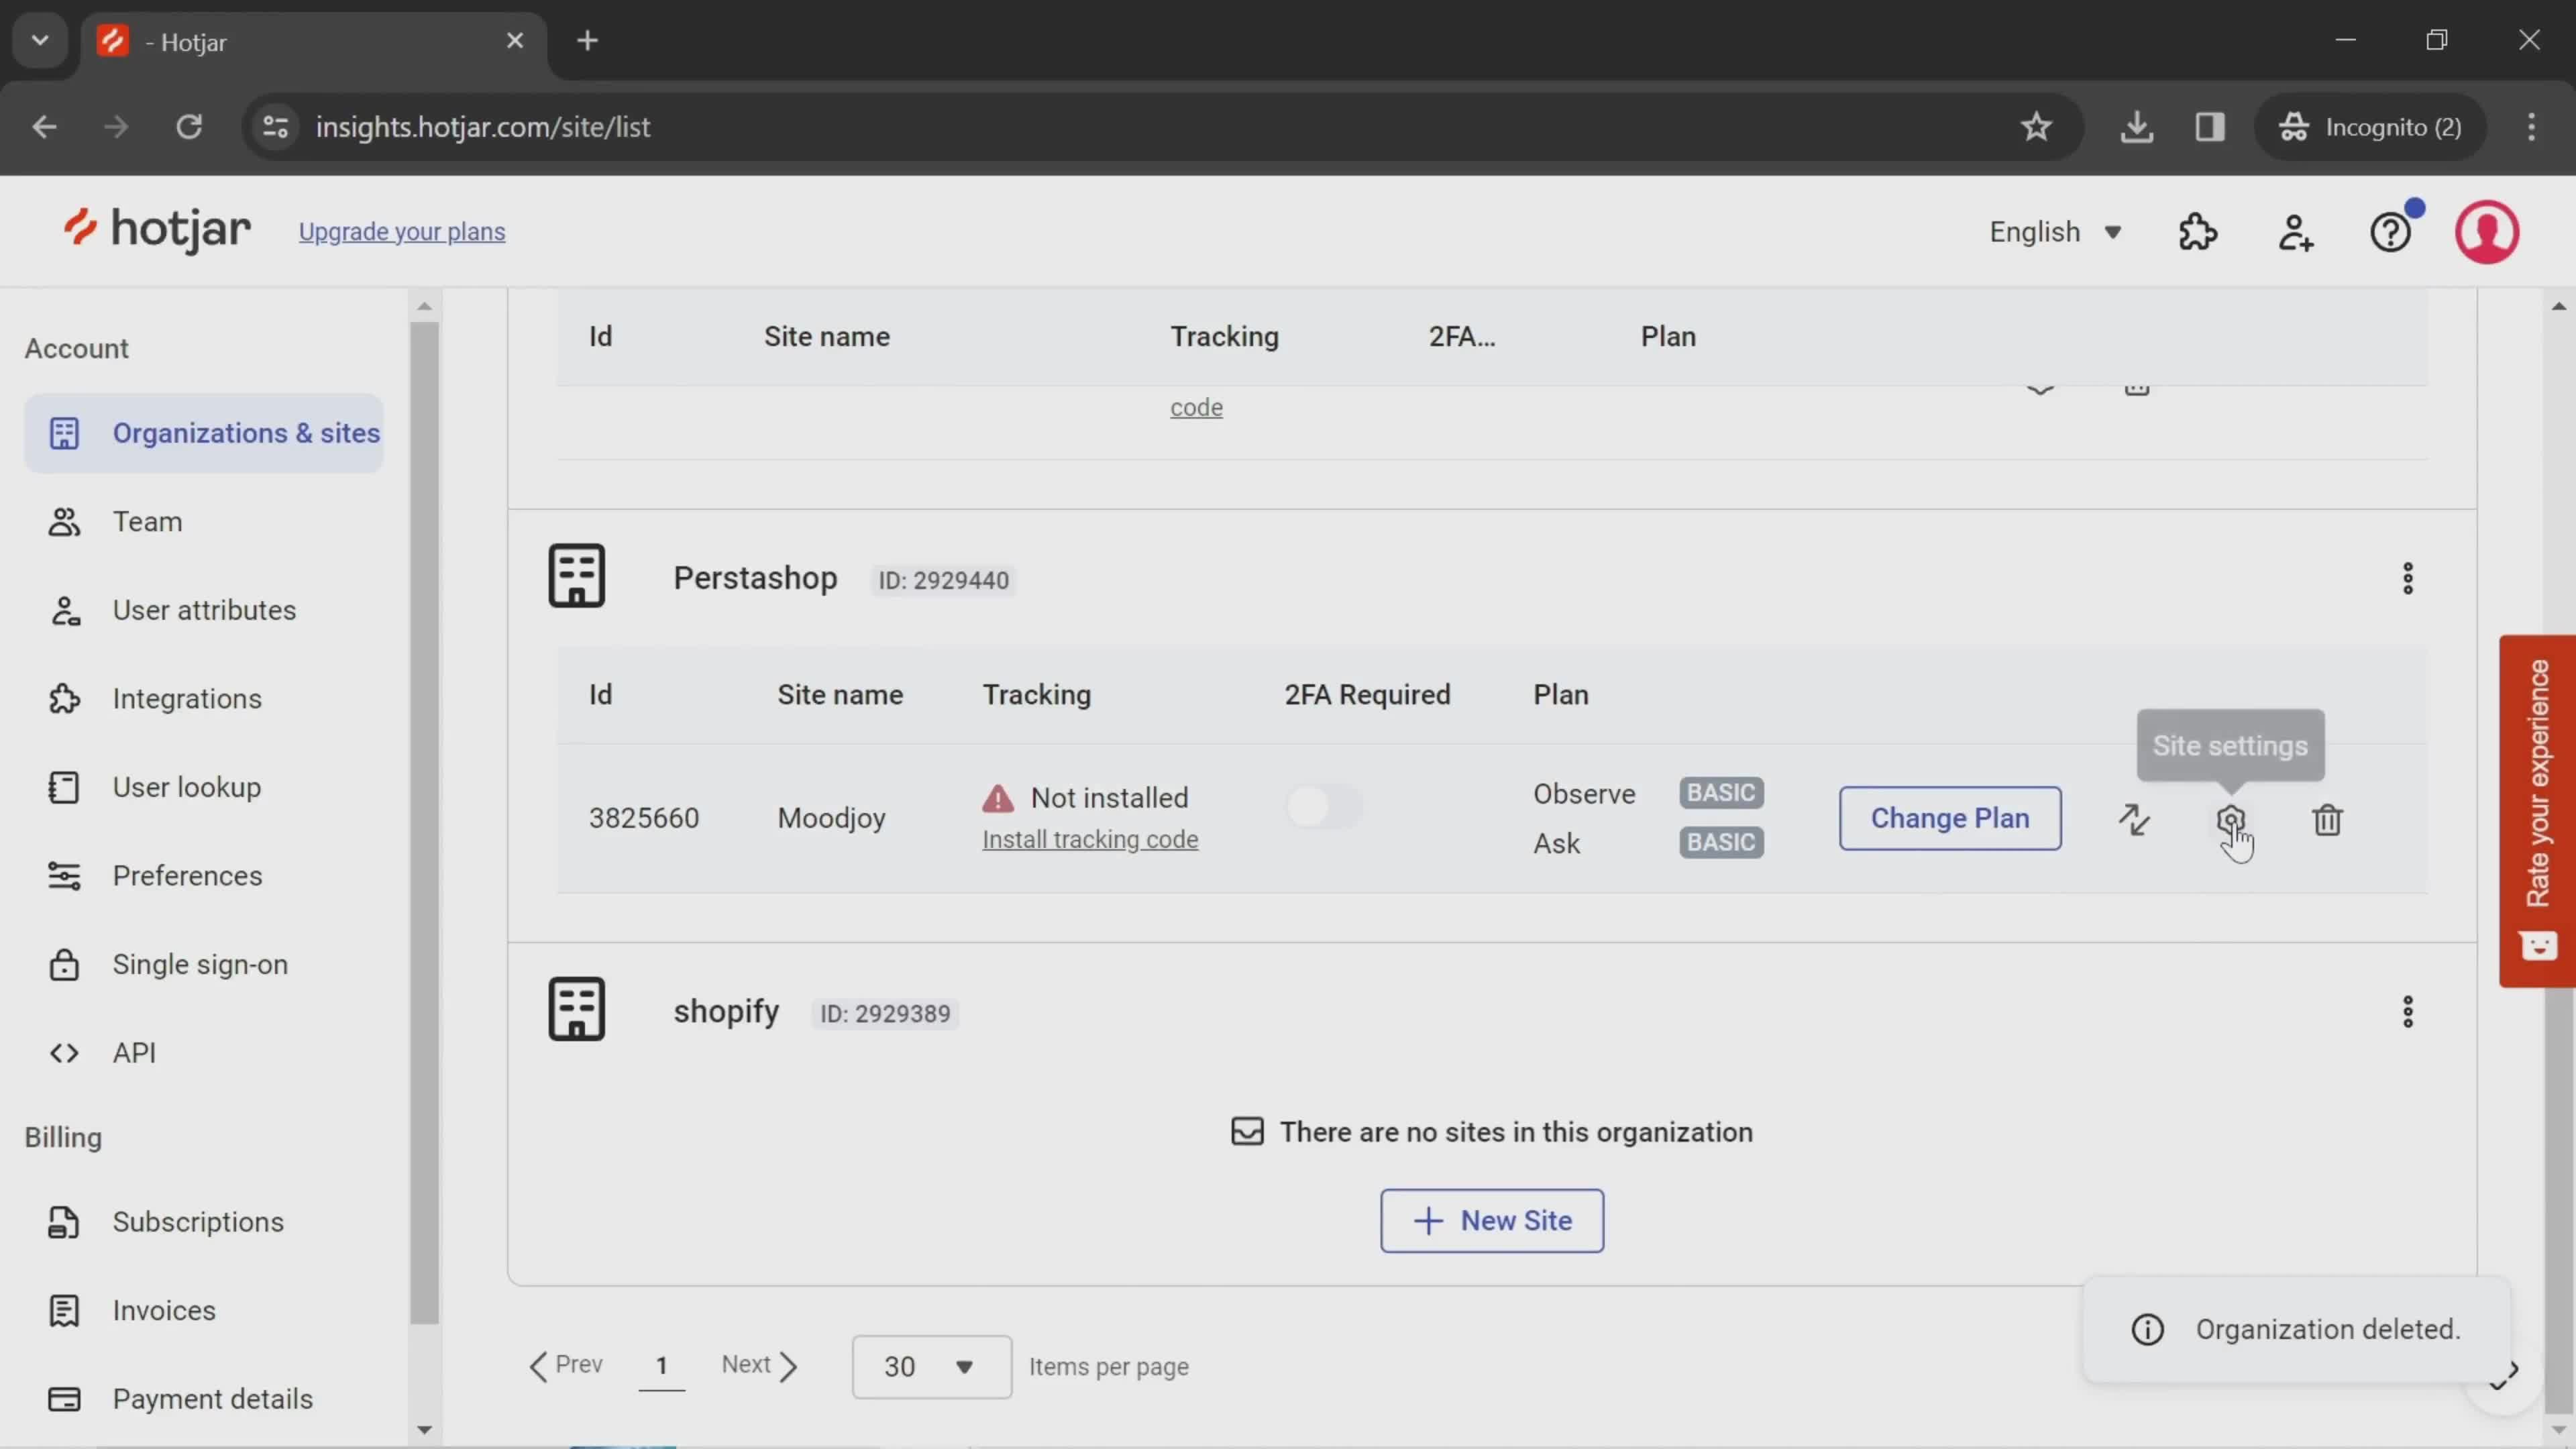Open the shopify organization options menu
Screen dimensions: 2576x1449
point(2407,1012)
